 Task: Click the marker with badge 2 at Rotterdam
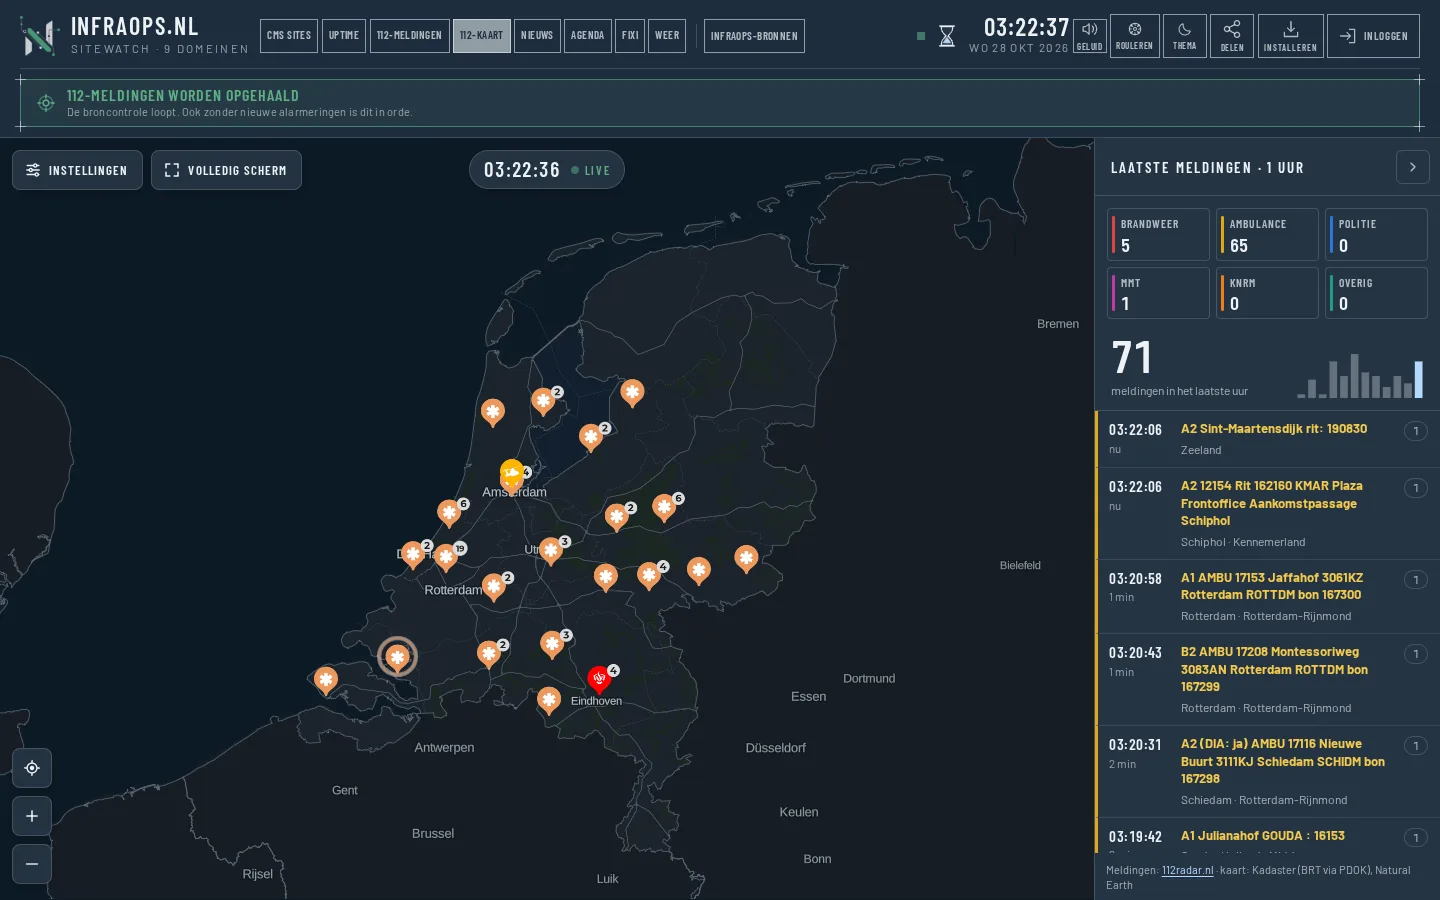point(494,587)
